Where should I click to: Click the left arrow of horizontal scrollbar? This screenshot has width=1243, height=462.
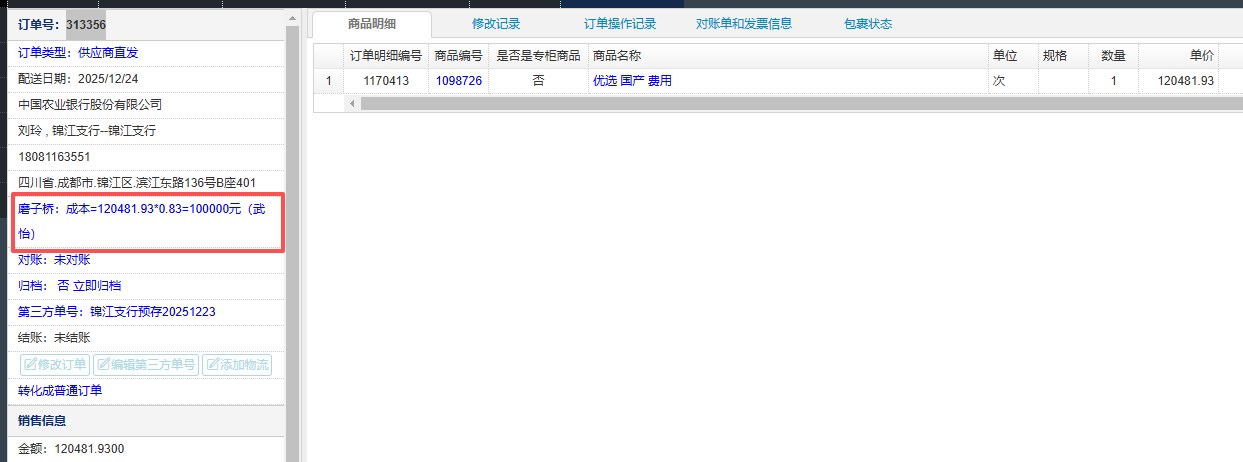click(351, 103)
